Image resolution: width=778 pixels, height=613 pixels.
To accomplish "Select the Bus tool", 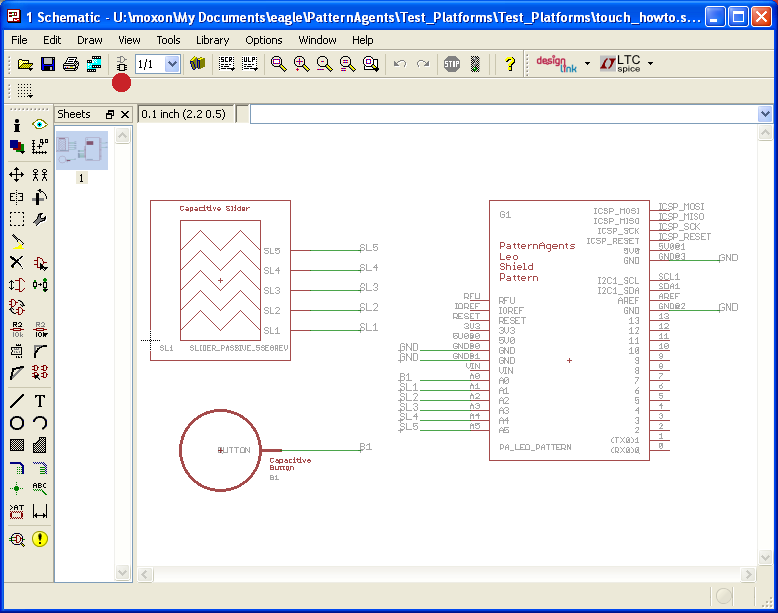I will [17, 467].
